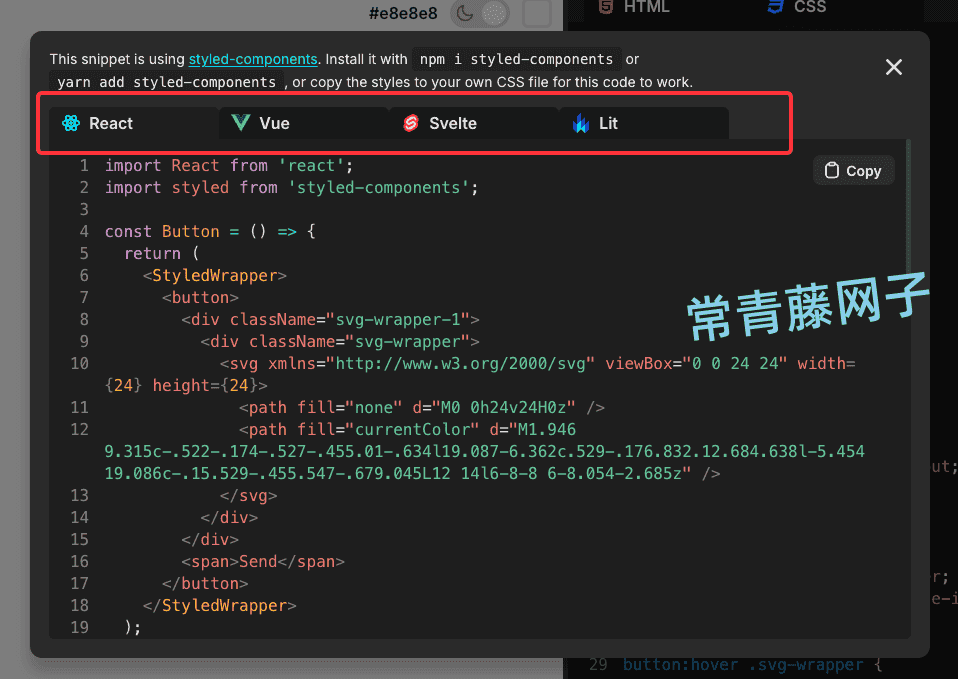Click the HTML5 logo icon
This screenshot has height=679, width=958.
(x=605, y=7)
